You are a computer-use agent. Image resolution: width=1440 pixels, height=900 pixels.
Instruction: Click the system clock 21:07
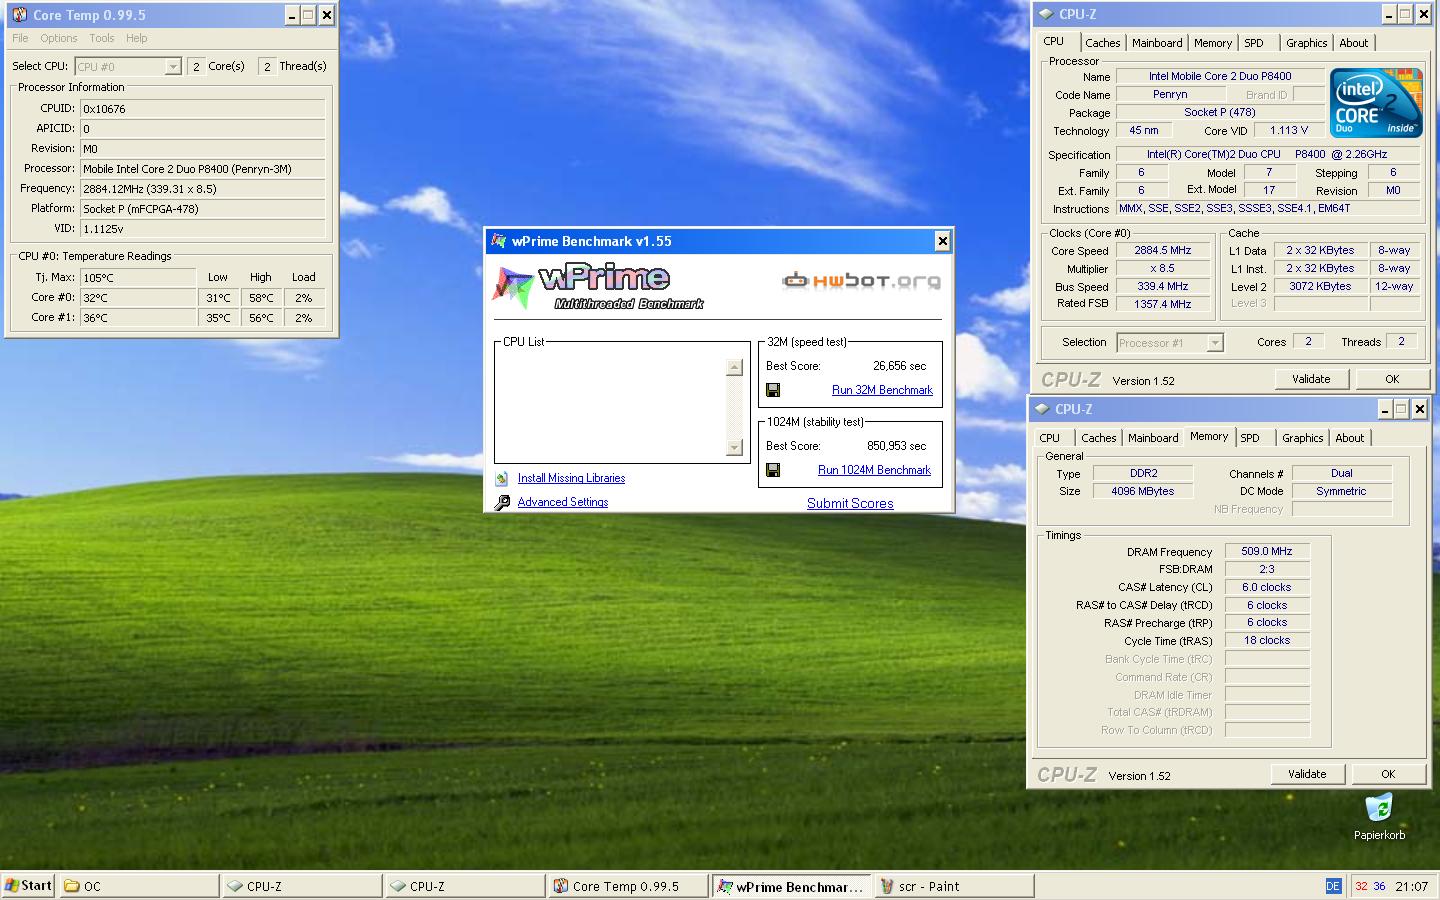1411,886
